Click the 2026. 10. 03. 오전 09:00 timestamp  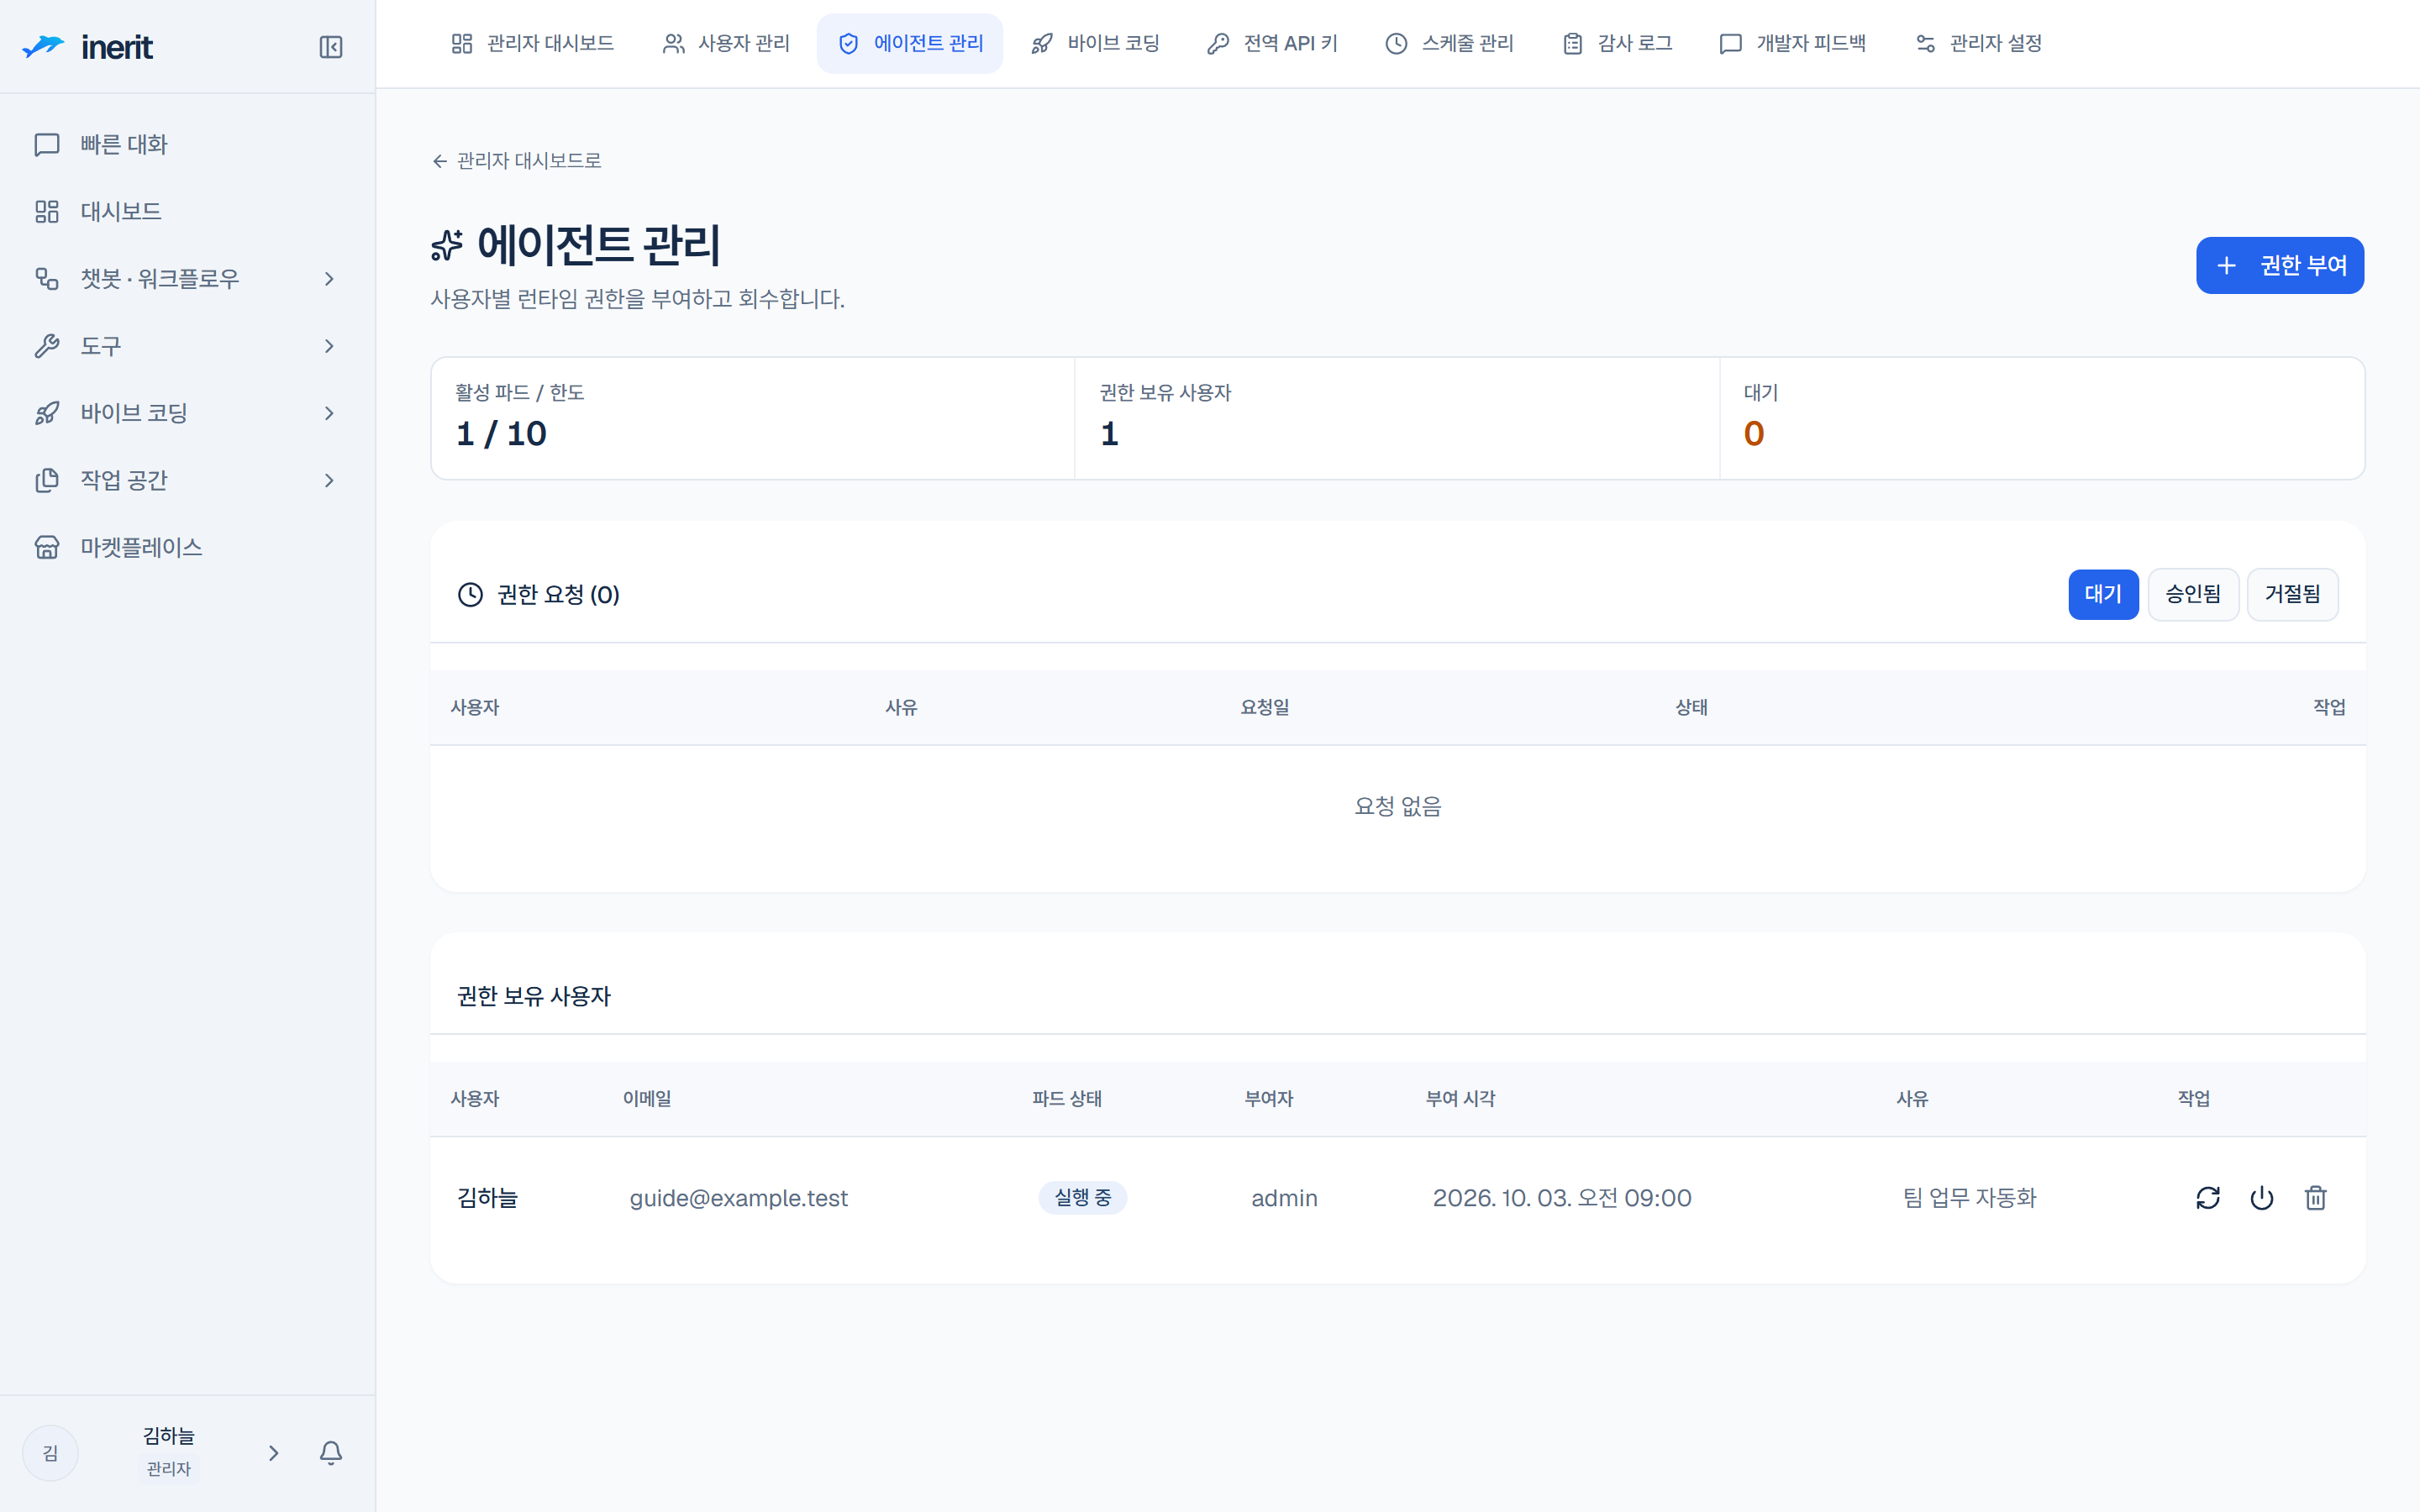[x=1562, y=1198]
